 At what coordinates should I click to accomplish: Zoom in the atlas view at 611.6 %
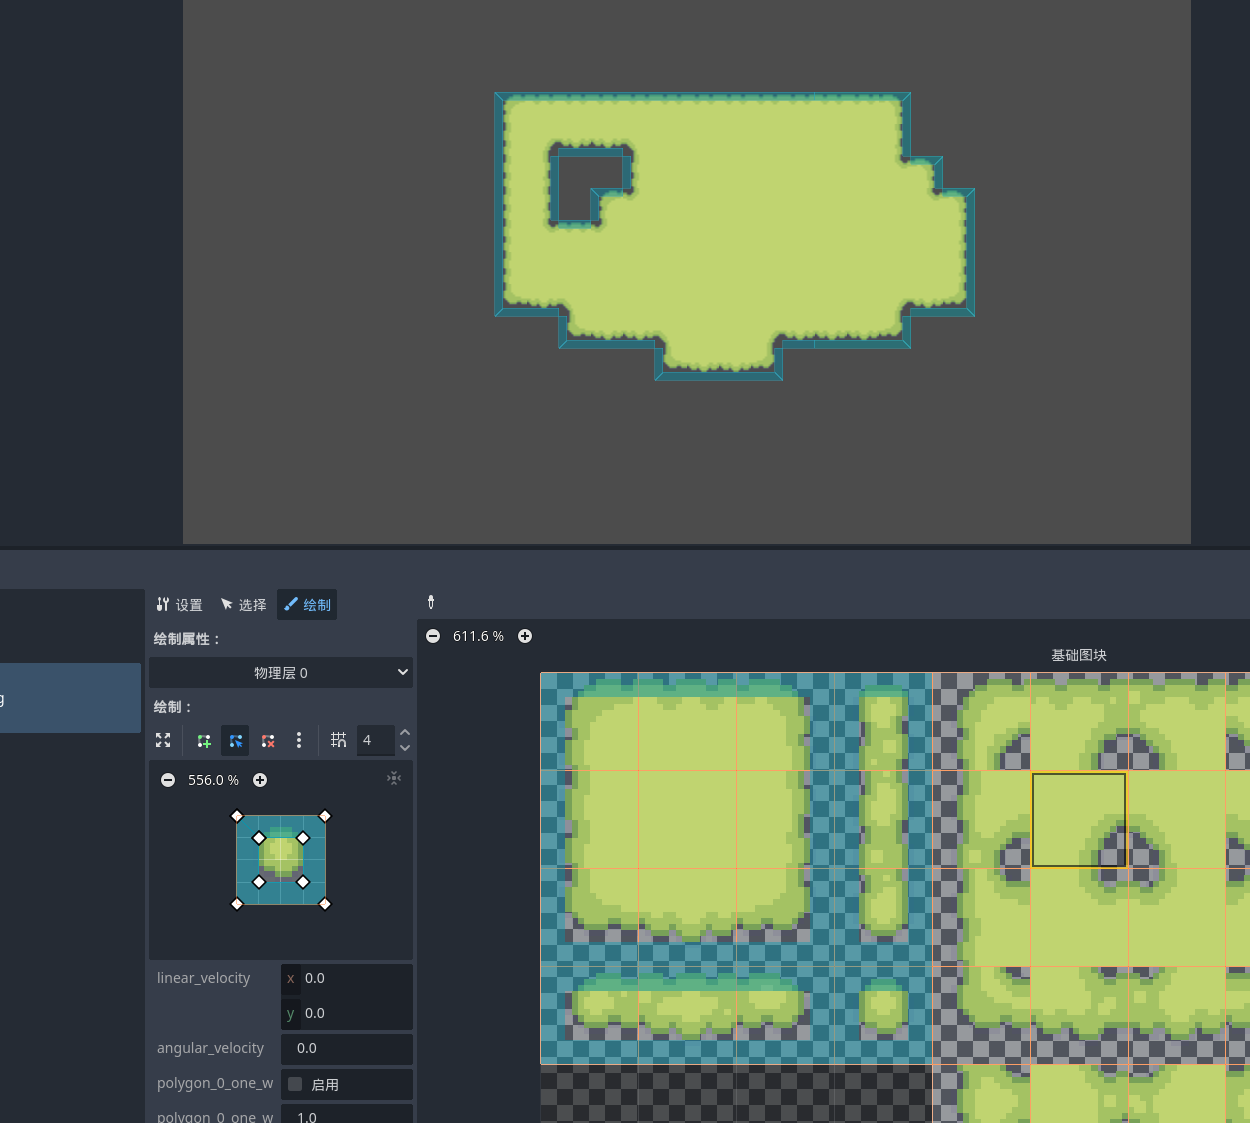point(525,636)
